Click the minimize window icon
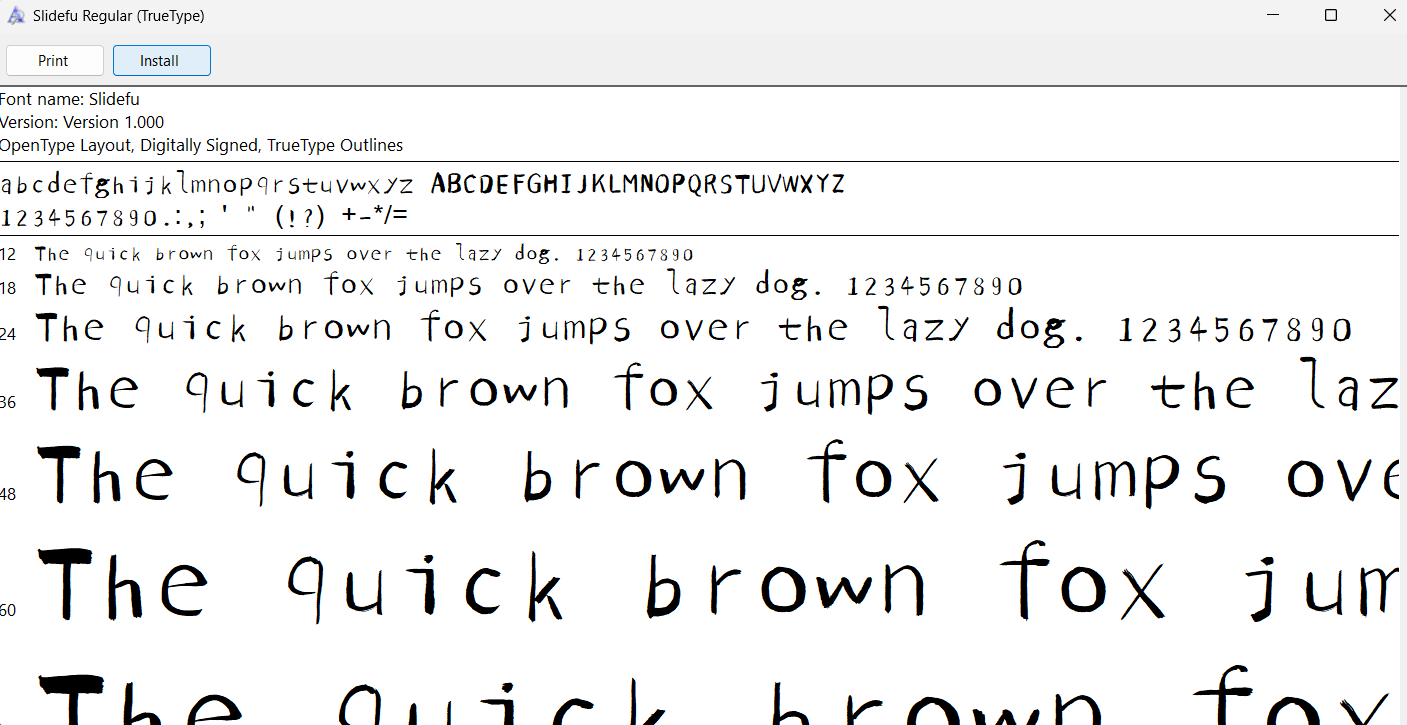This screenshot has width=1407, height=725. (x=1271, y=15)
